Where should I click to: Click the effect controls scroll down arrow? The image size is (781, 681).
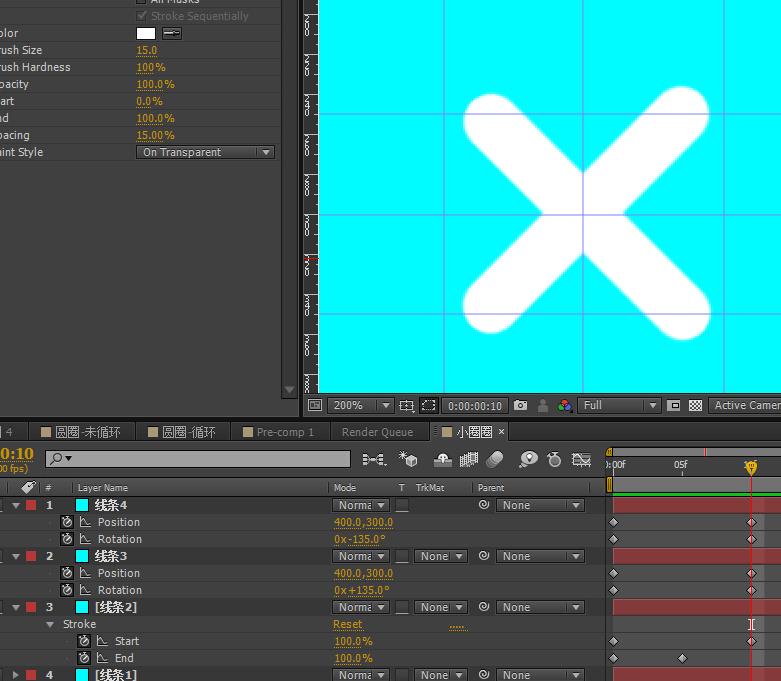pos(289,390)
